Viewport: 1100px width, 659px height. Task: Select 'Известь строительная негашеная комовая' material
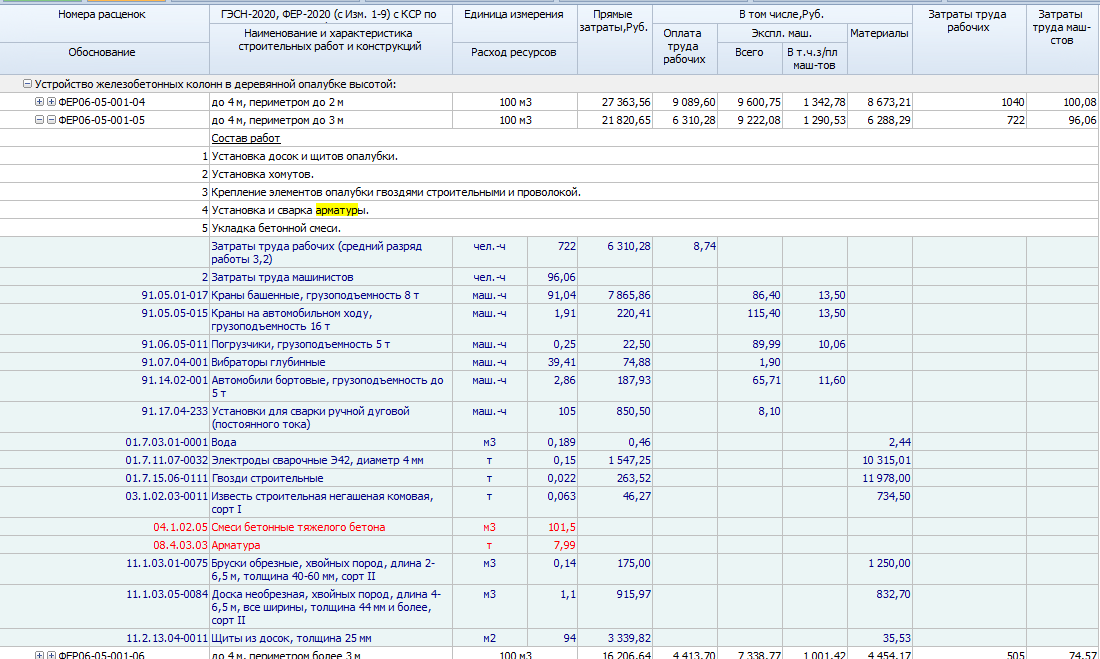click(322, 502)
